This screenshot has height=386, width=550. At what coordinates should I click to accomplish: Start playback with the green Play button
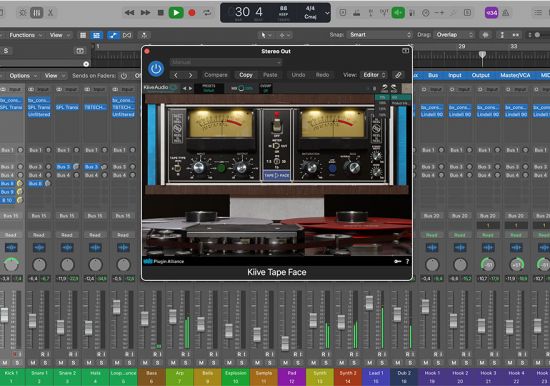[176, 13]
